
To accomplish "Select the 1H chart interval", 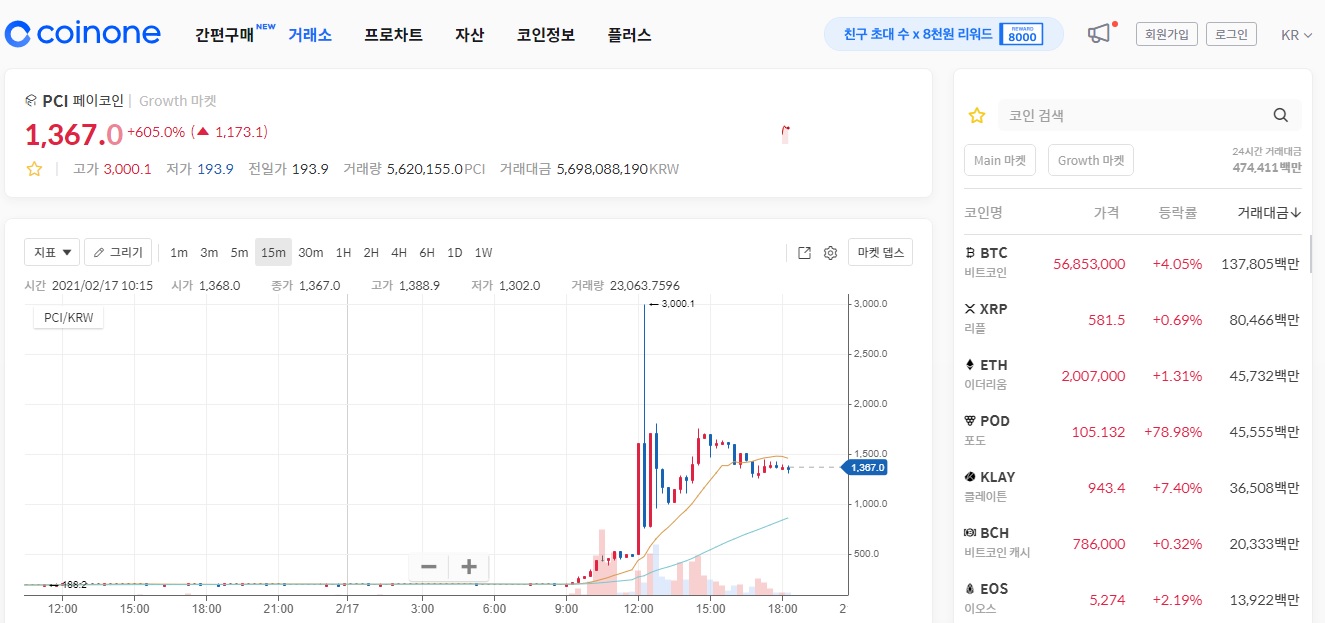I will pyautogui.click(x=343, y=253).
